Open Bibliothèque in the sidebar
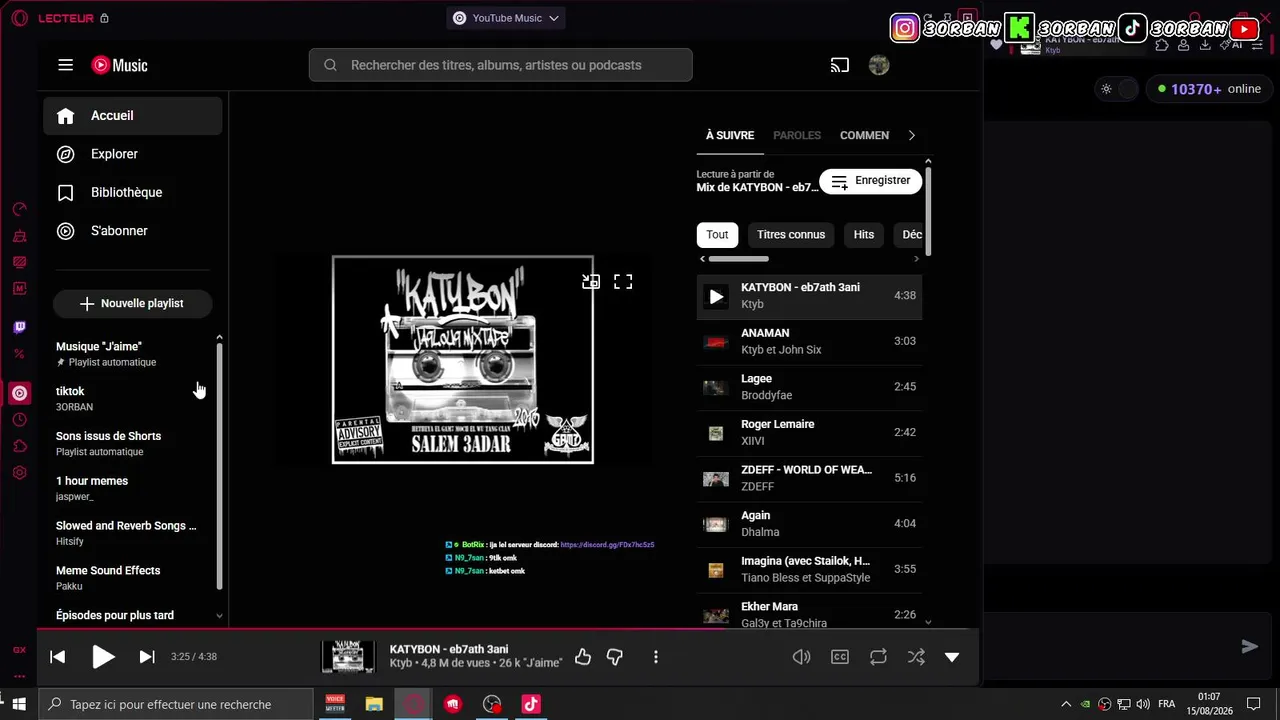Screen dimensions: 1280x720 [x=133, y=192]
